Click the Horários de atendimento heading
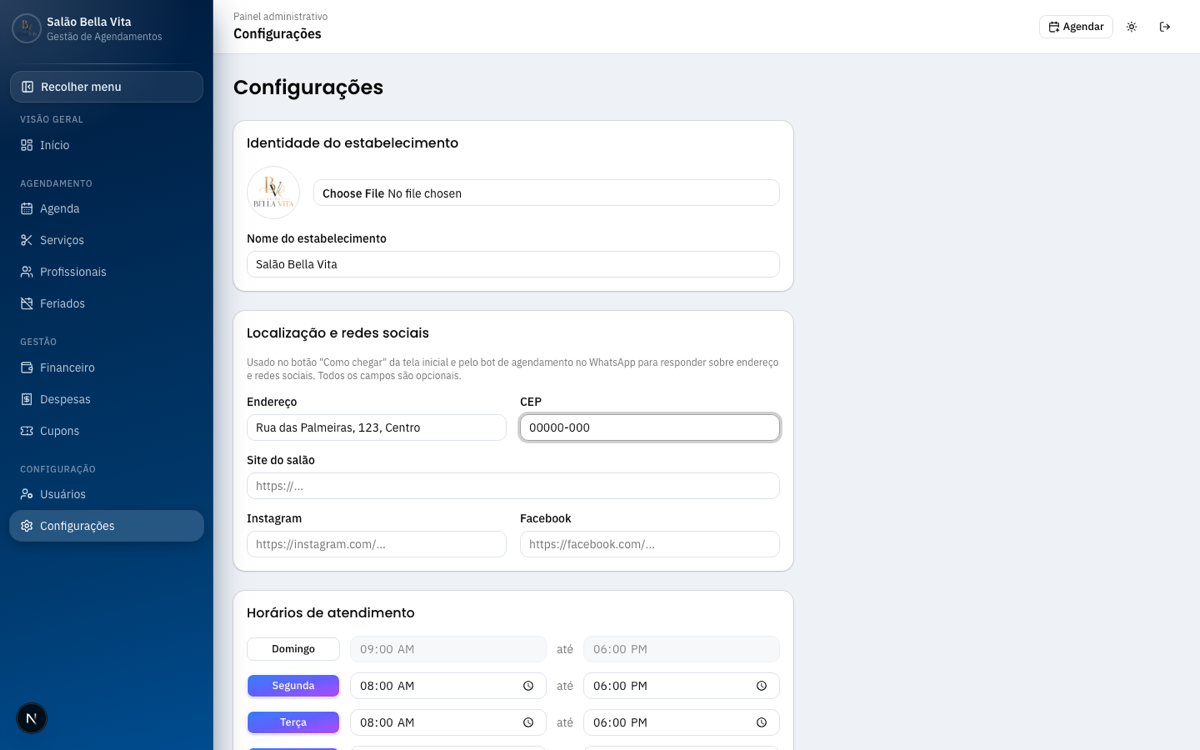 tap(330, 613)
